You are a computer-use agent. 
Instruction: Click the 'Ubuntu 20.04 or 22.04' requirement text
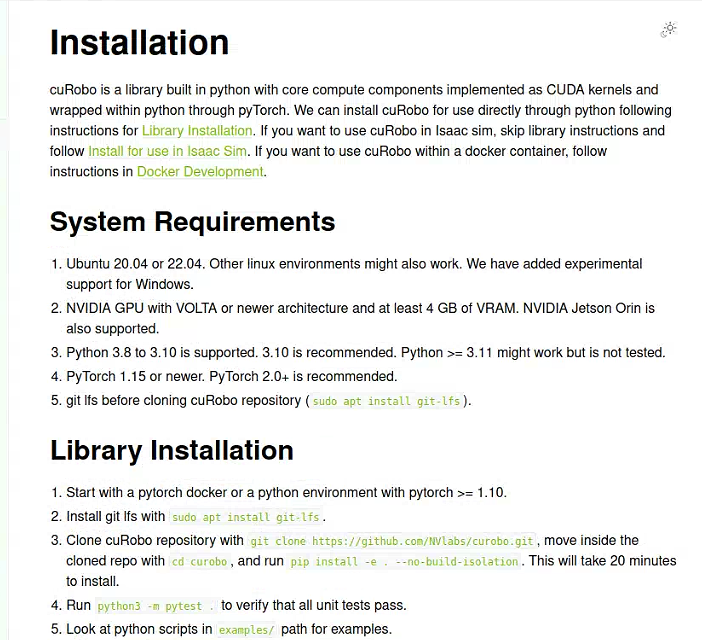pos(135,264)
